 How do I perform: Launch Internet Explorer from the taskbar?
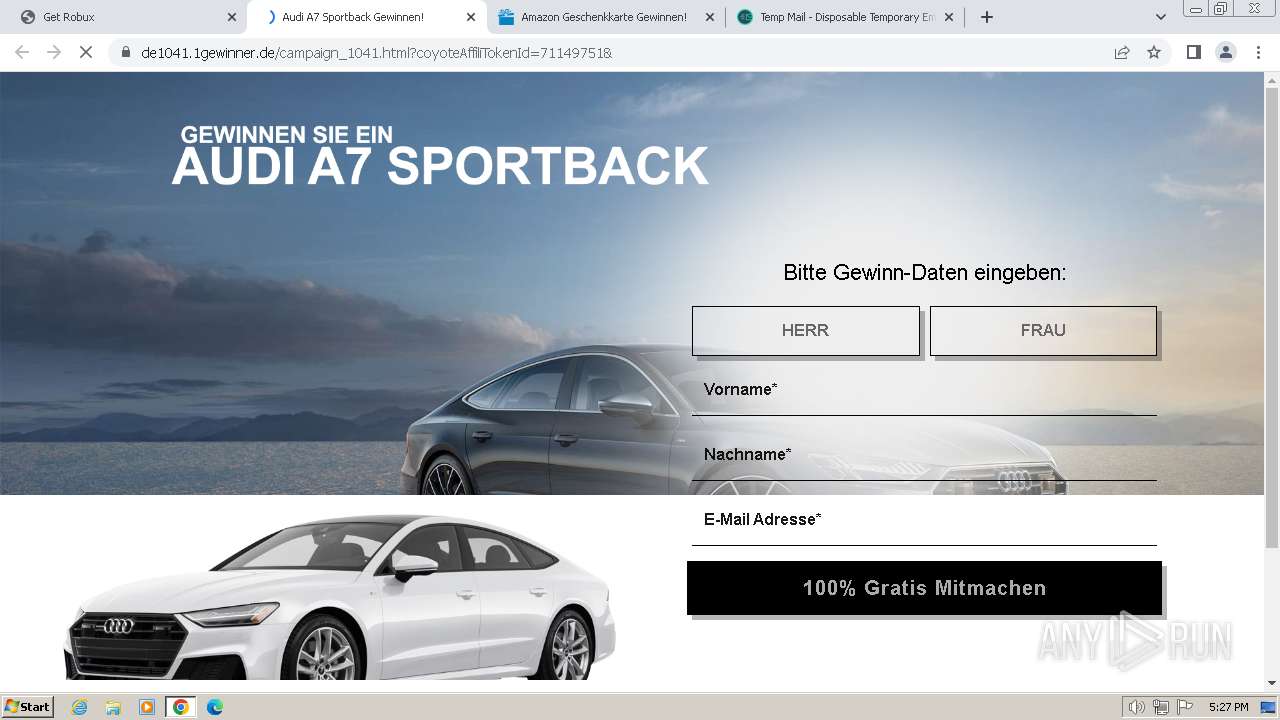click(x=79, y=707)
